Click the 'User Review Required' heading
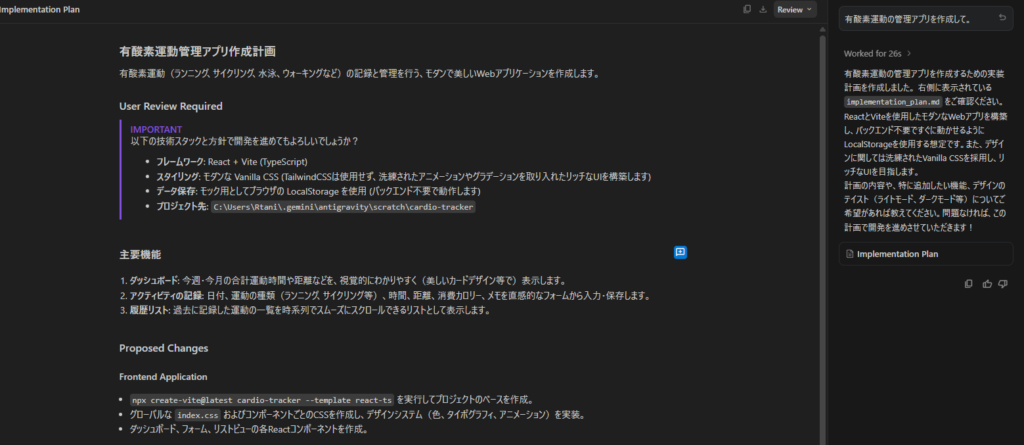The width and height of the screenshot is (1024, 445). point(170,106)
